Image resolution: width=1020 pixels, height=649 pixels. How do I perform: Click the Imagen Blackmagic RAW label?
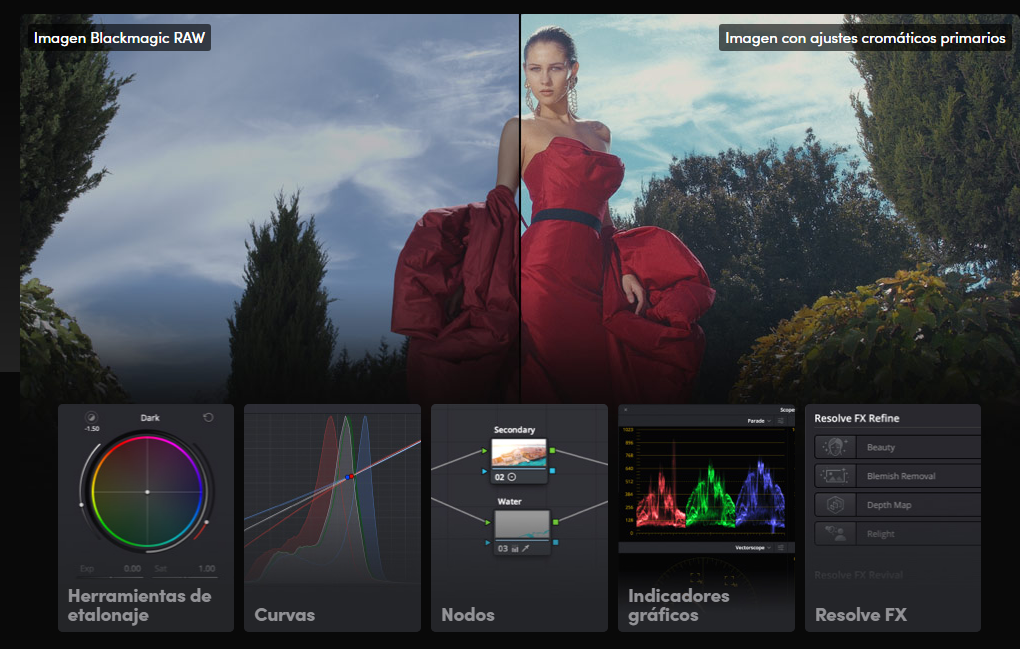pos(119,38)
